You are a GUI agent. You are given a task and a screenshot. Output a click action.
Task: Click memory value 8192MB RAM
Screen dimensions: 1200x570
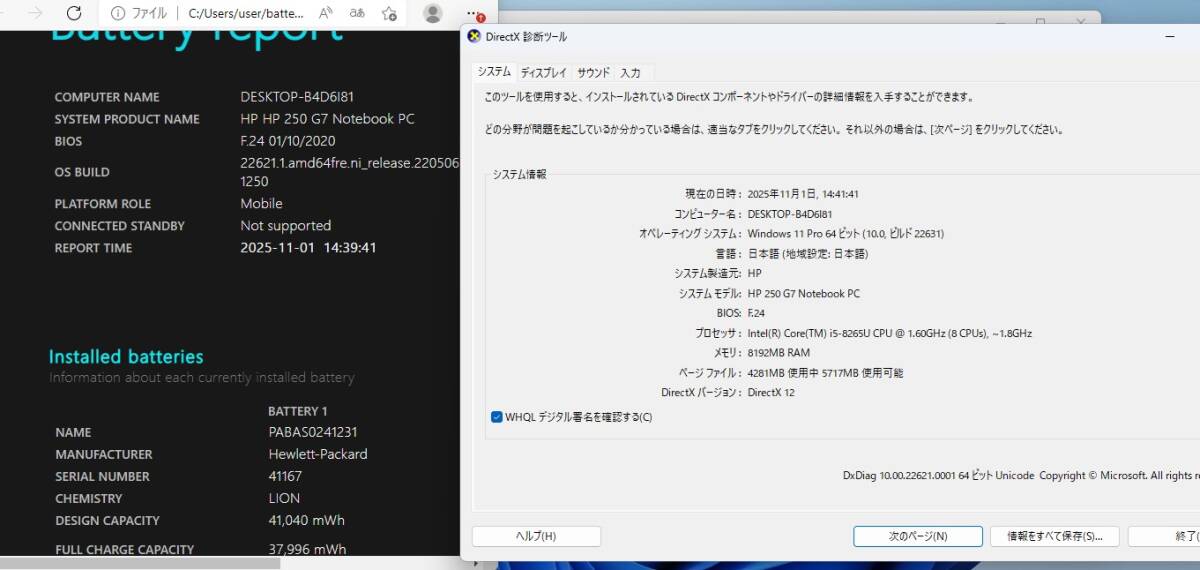click(778, 353)
